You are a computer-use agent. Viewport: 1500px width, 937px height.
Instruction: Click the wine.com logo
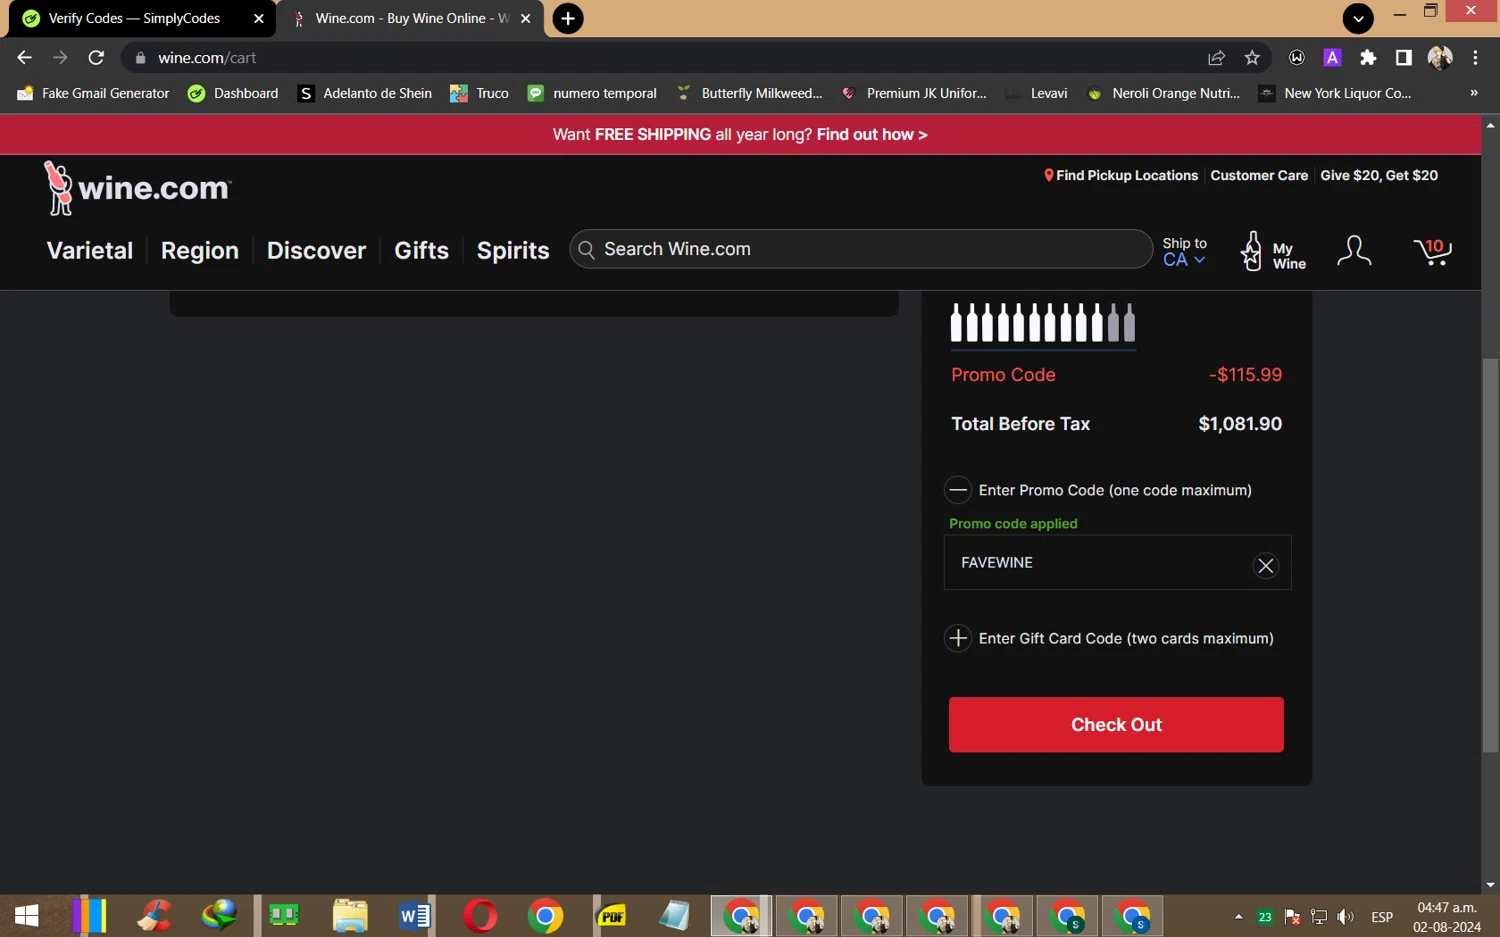(138, 188)
